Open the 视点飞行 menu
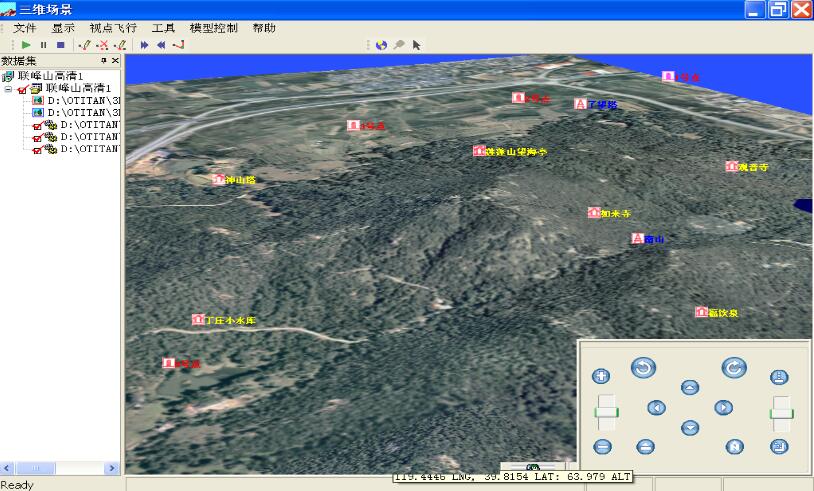 tap(112, 28)
